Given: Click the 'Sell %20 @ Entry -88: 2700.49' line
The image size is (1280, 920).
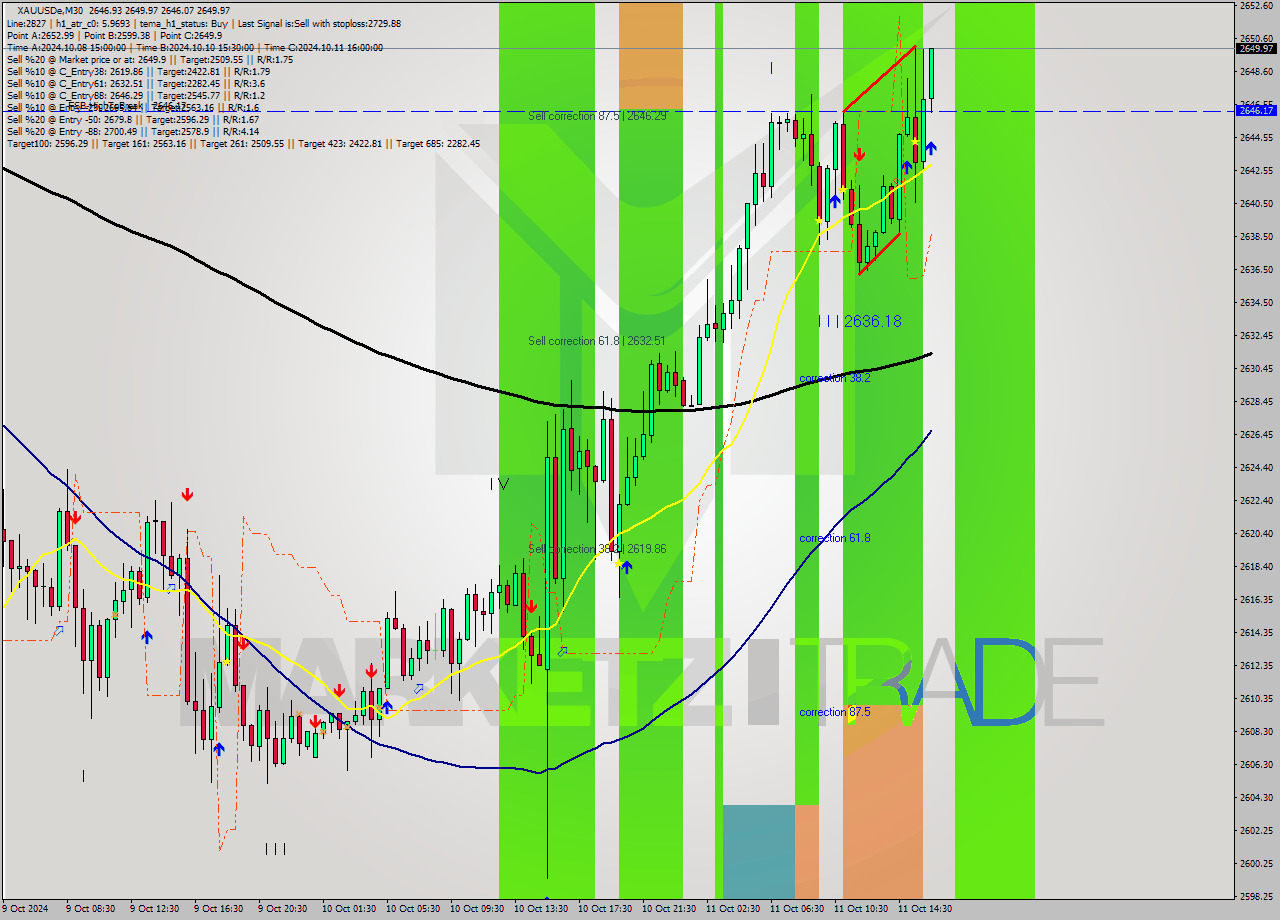Looking at the screenshot, I should [x=133, y=131].
